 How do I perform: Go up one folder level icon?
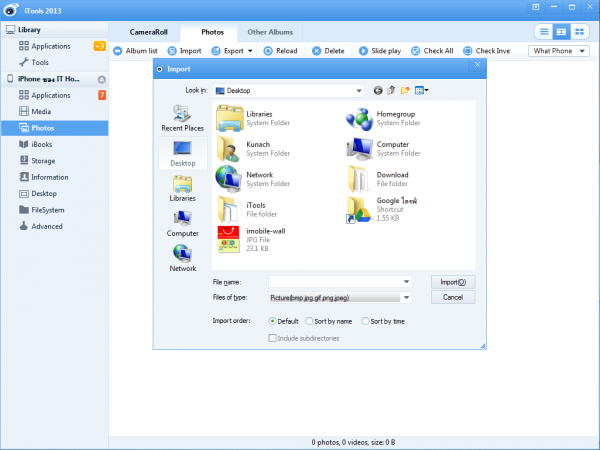pyautogui.click(x=392, y=90)
